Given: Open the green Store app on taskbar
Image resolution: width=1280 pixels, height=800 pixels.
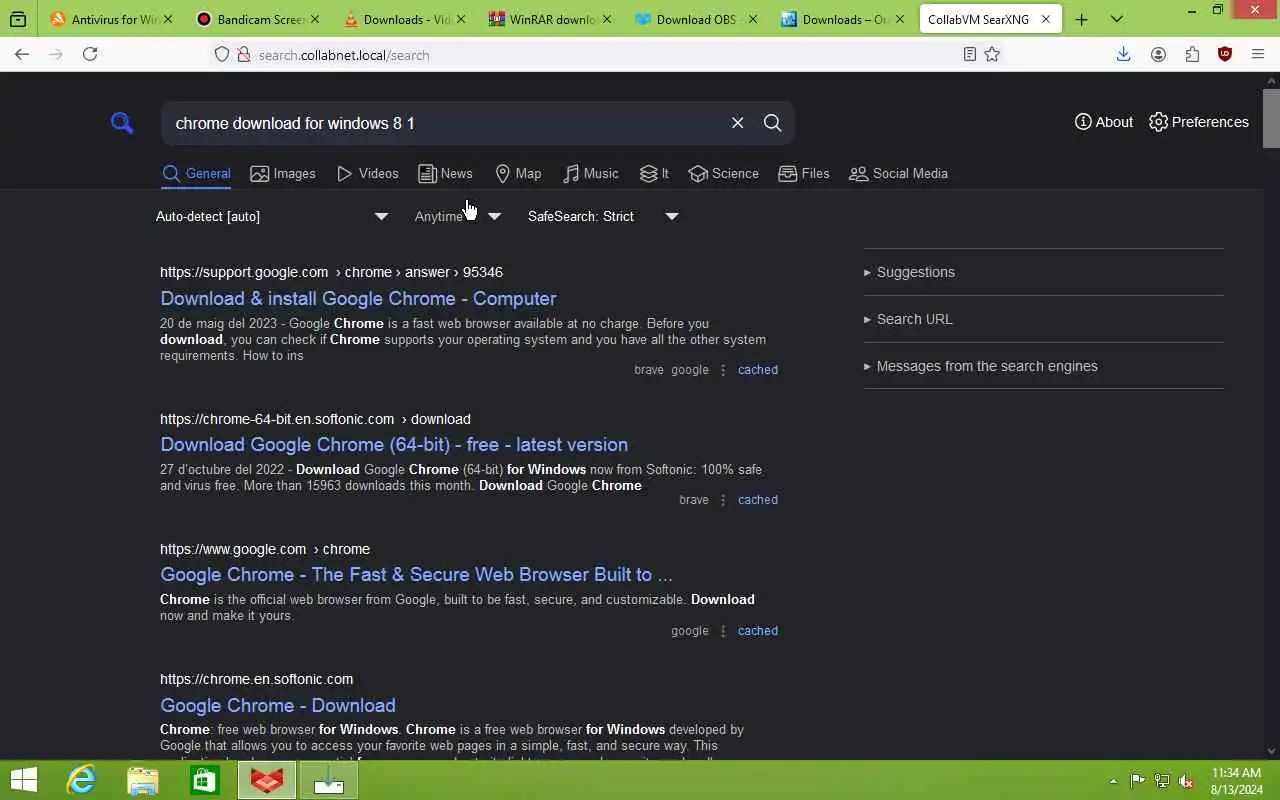Looking at the screenshot, I should 205,780.
